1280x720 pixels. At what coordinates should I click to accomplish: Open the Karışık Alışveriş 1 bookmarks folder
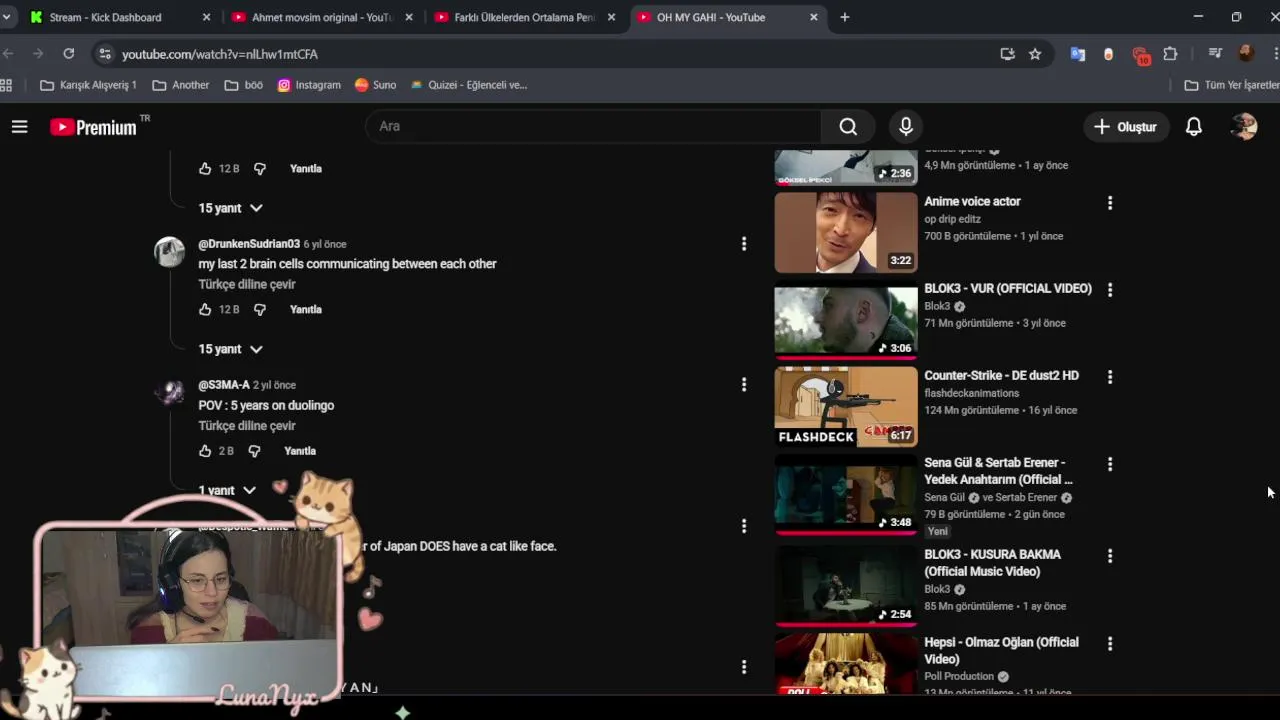(88, 85)
